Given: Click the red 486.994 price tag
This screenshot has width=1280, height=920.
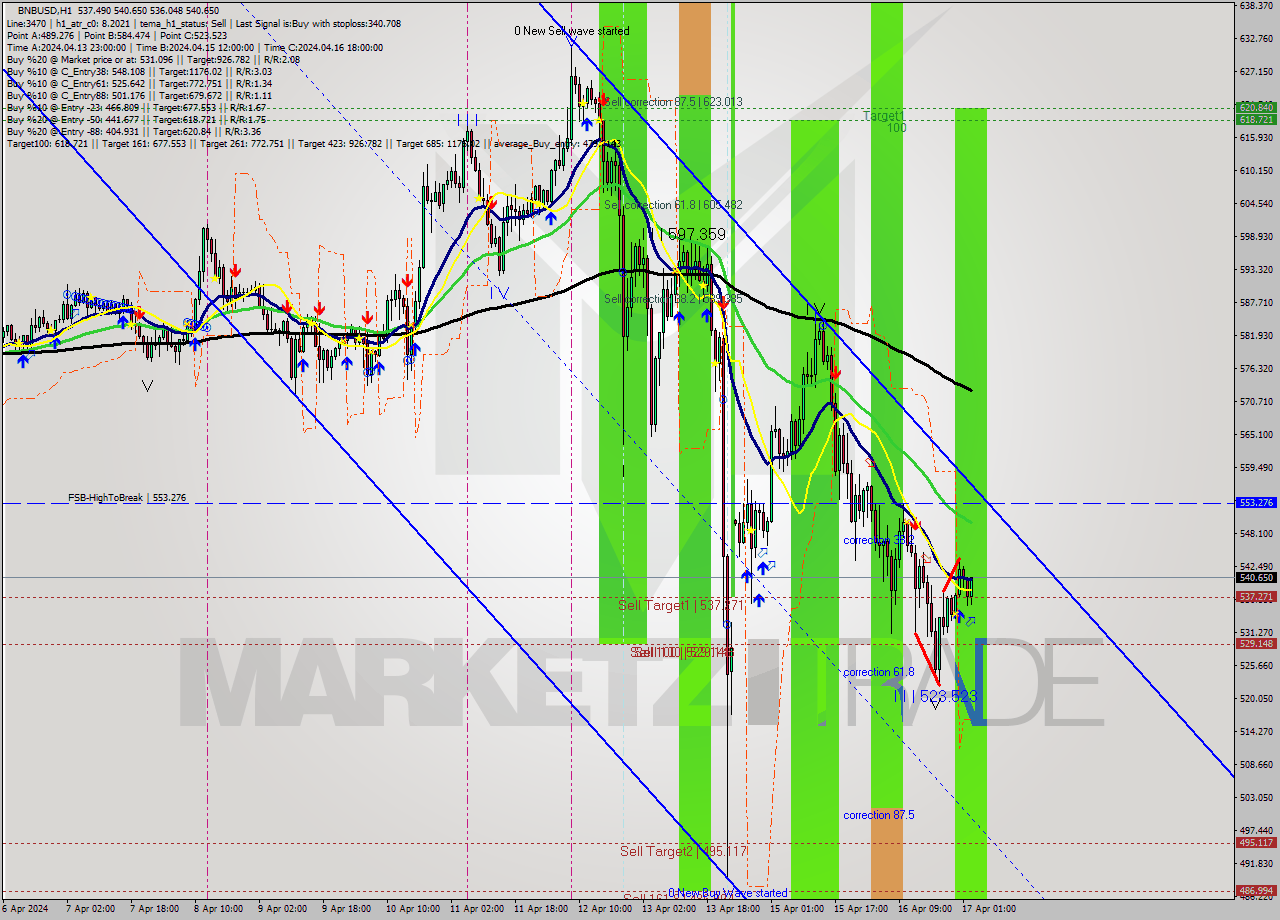Looking at the screenshot, I should click(1256, 890).
